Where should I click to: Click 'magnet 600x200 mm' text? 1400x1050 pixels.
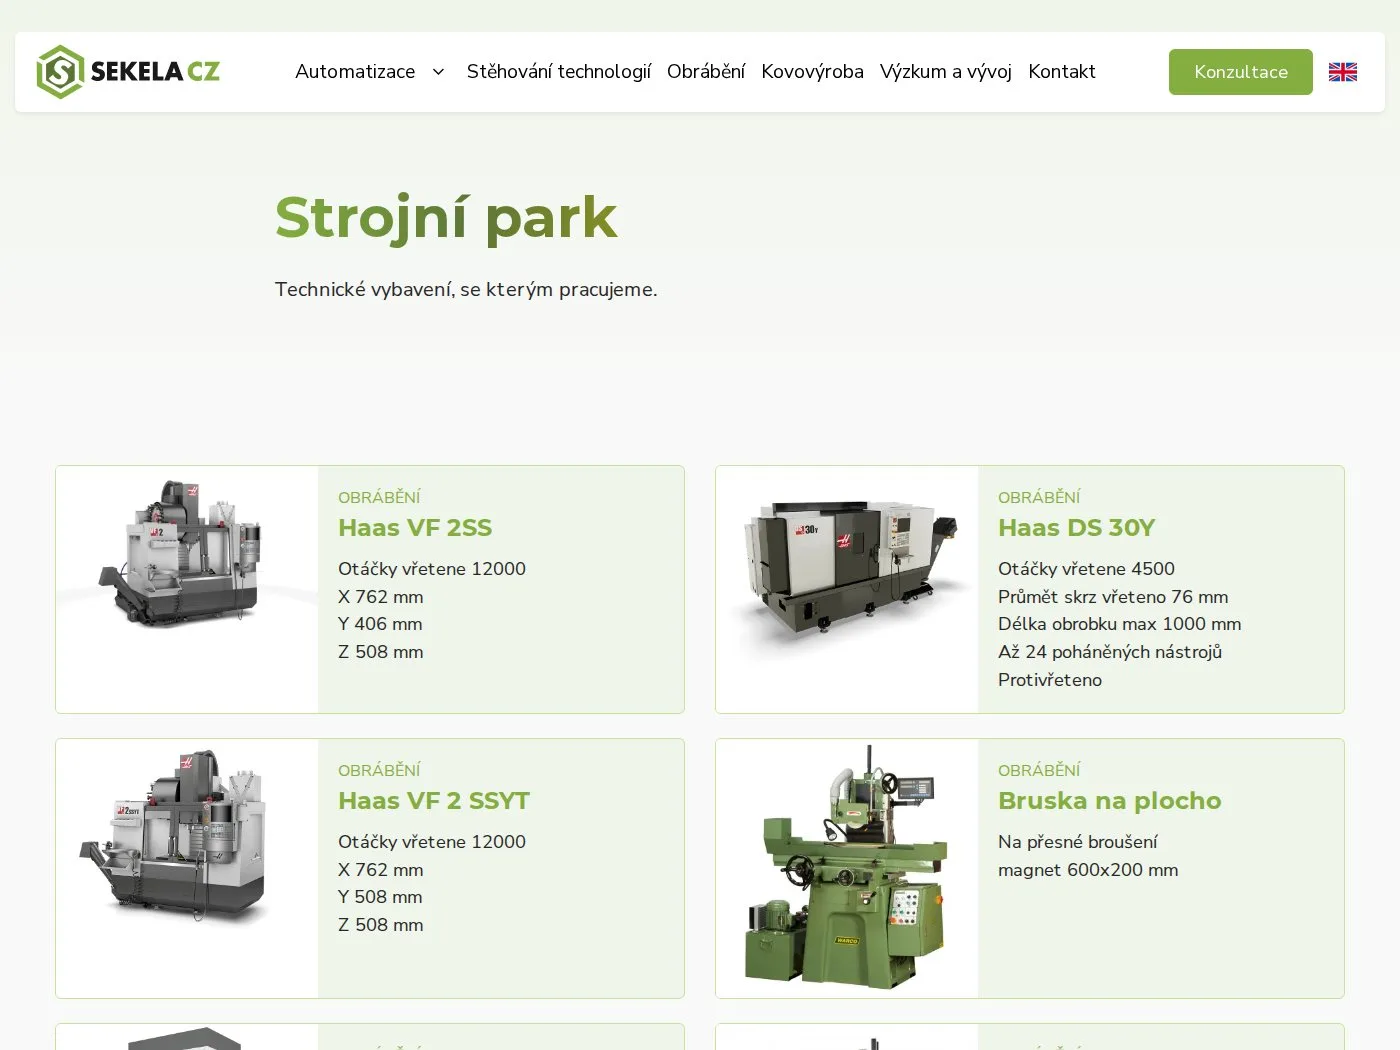(1088, 870)
